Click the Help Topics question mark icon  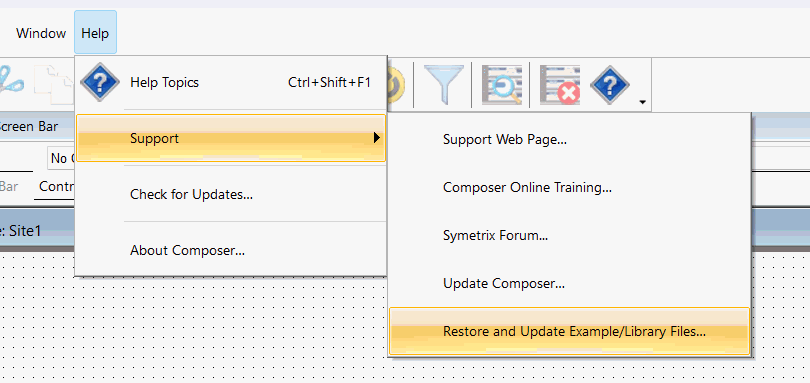tap(100, 82)
